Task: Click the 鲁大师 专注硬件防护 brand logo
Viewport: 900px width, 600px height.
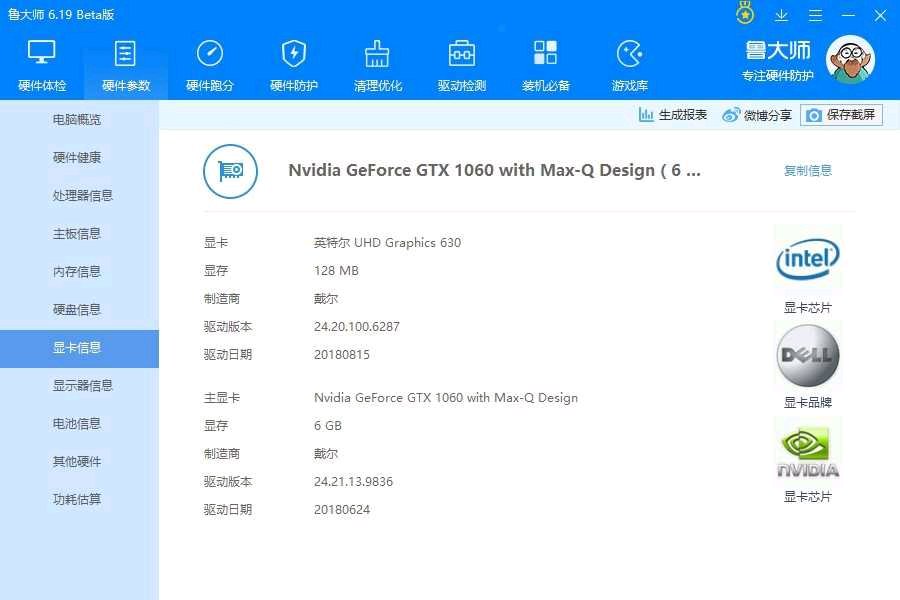Action: (777, 61)
